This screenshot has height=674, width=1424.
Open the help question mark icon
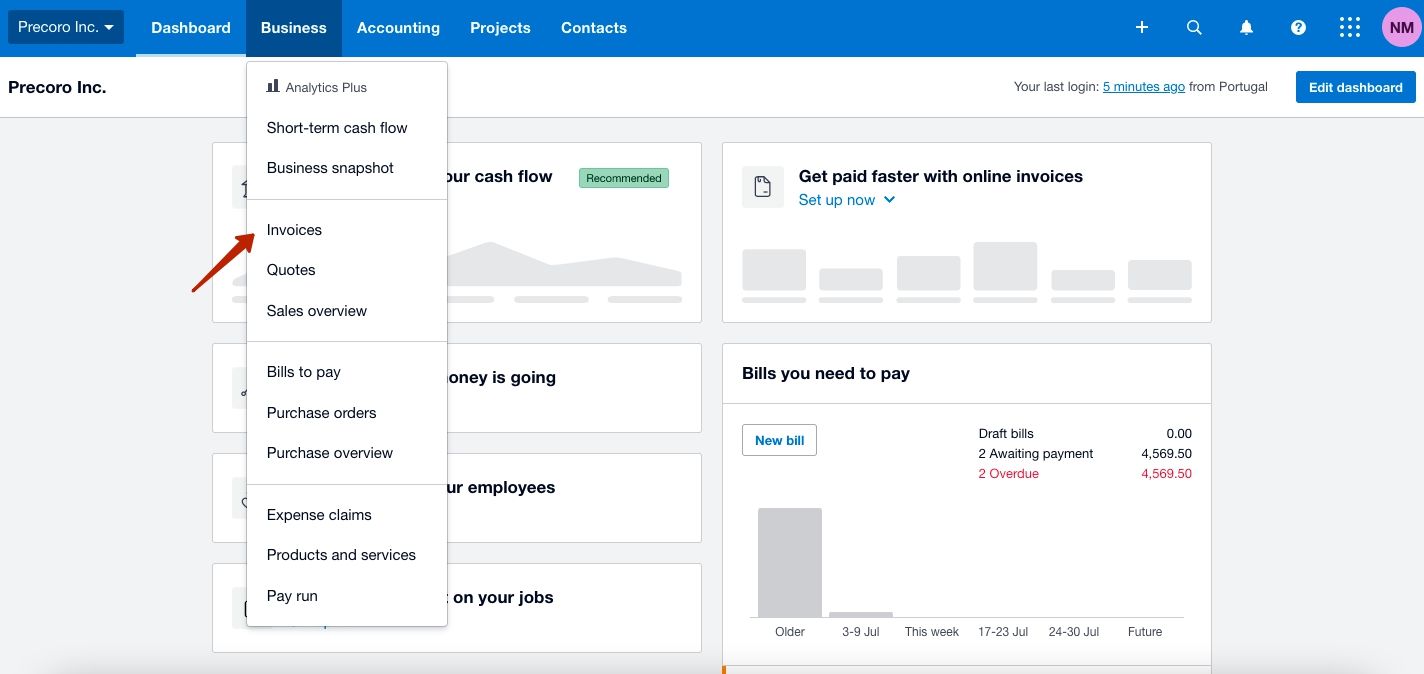pyautogui.click(x=1298, y=27)
